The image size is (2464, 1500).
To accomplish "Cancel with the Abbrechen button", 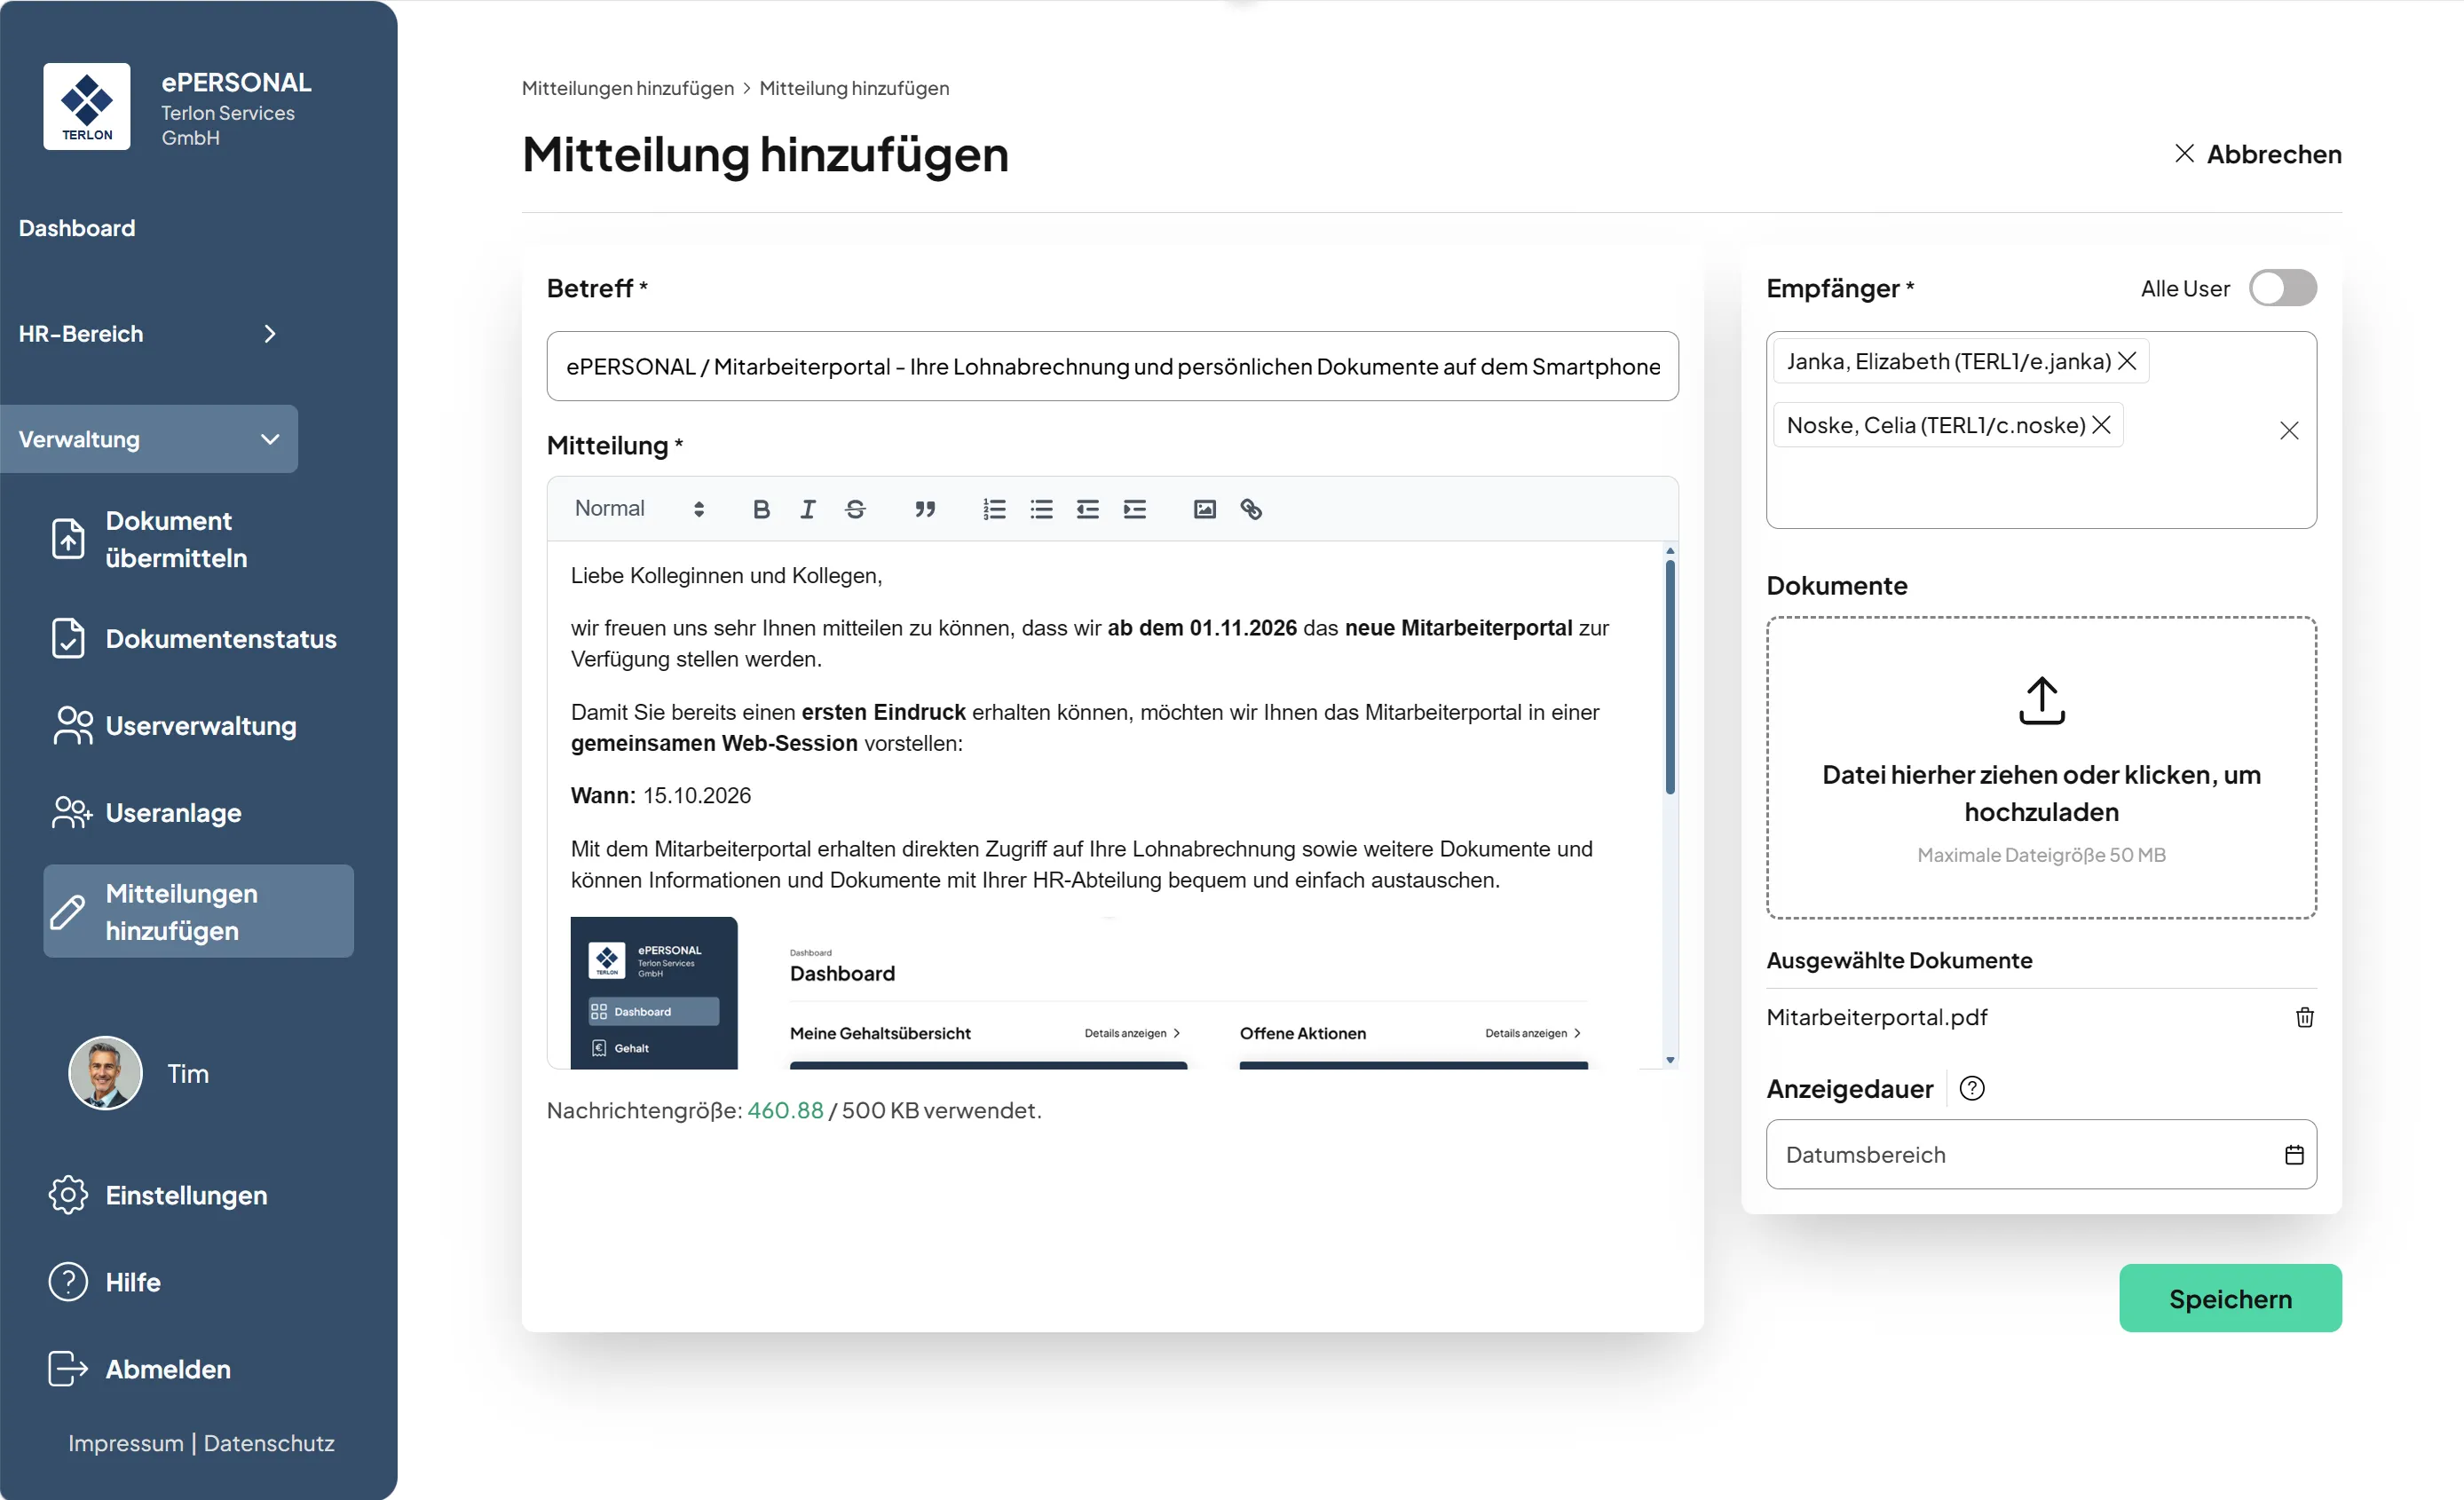I will pos(2258,154).
